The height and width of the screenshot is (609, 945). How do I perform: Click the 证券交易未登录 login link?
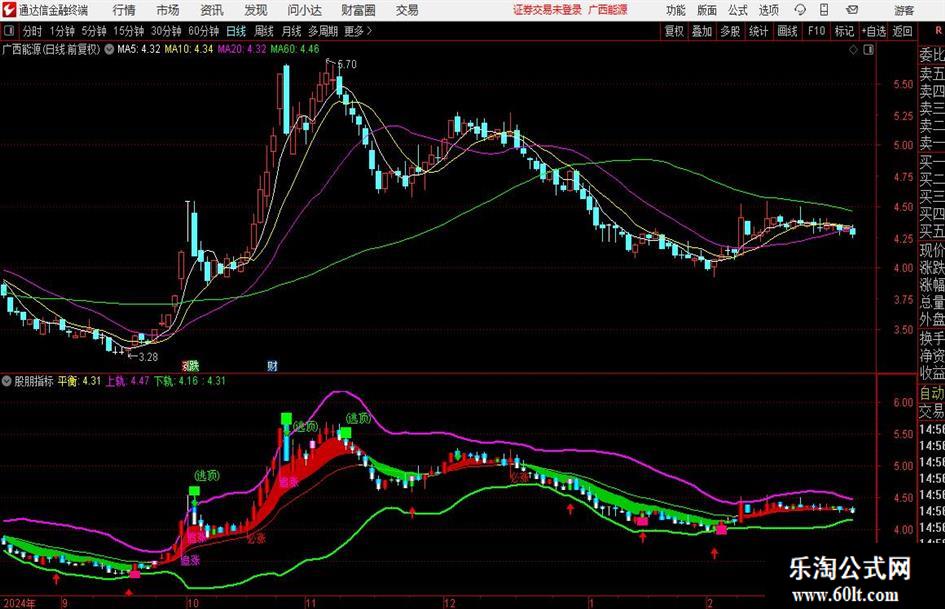(547, 10)
